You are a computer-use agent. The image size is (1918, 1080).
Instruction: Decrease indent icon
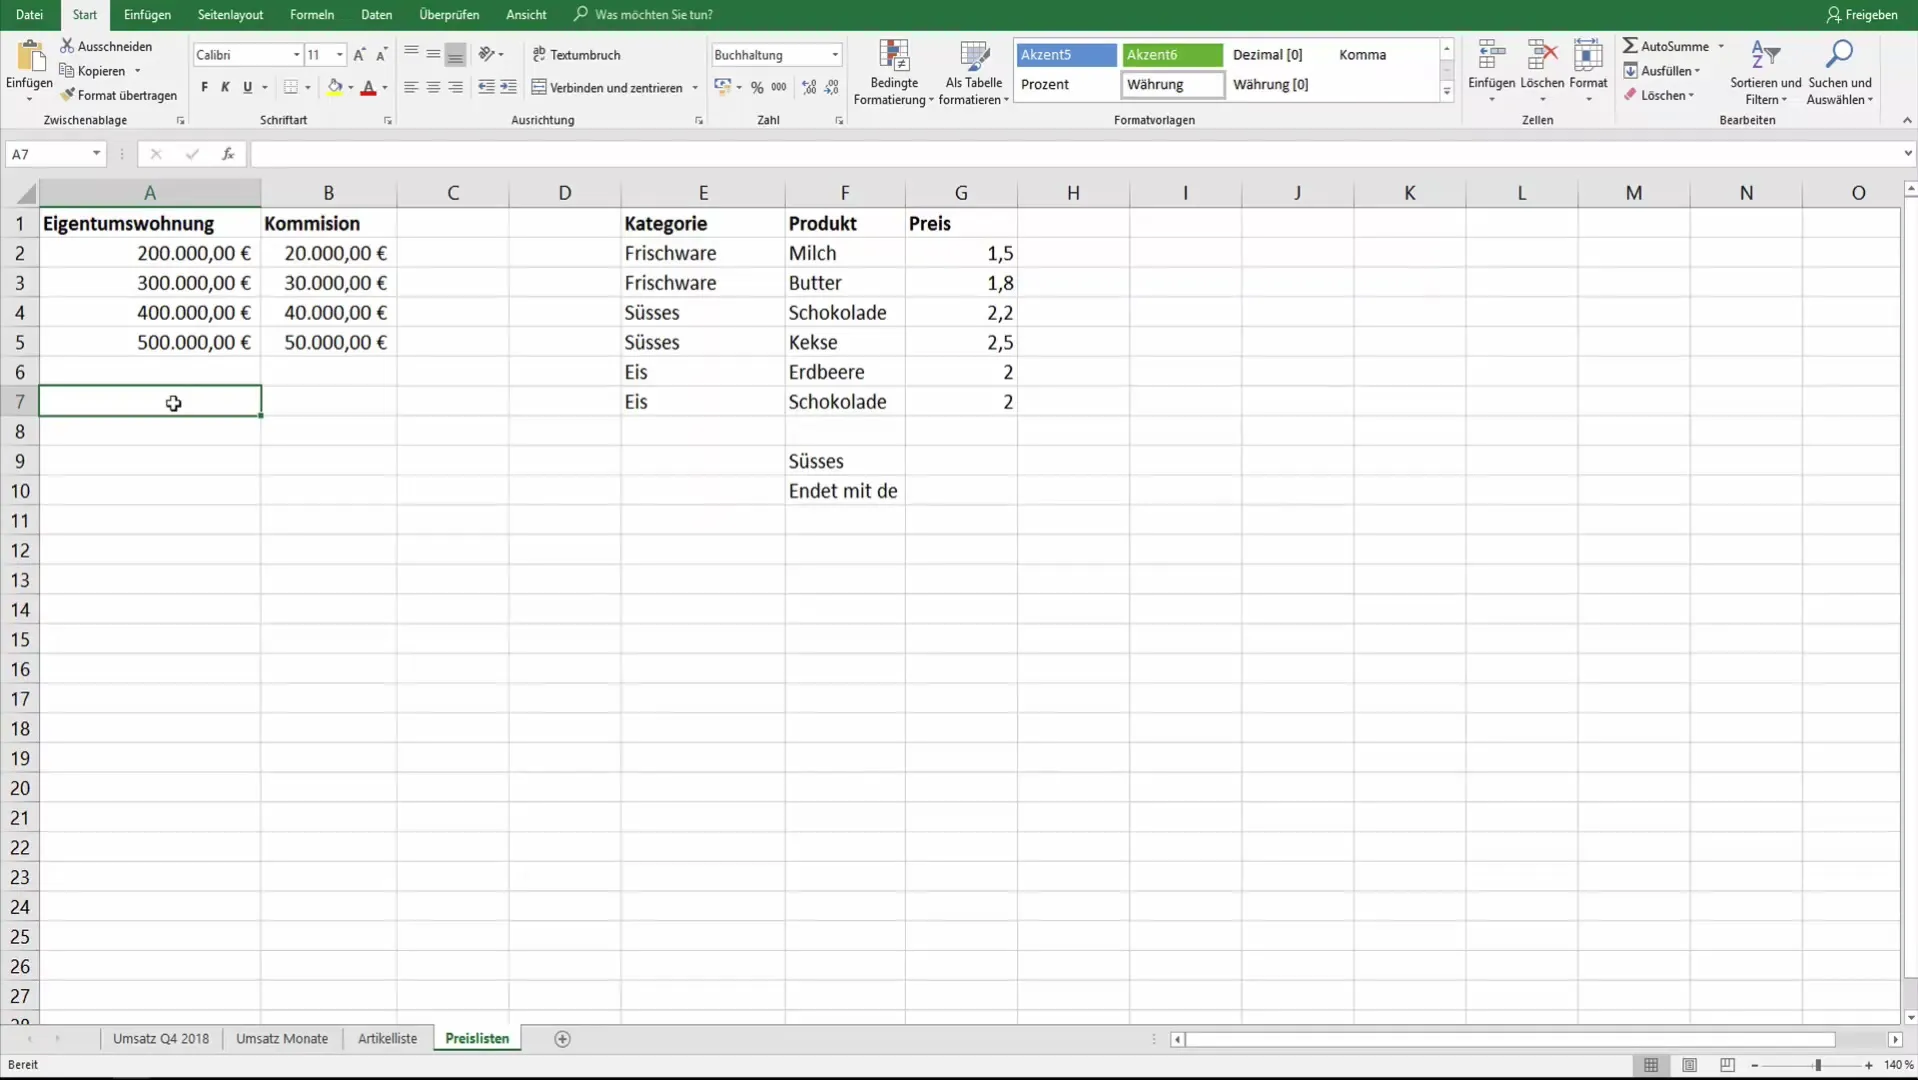point(486,88)
